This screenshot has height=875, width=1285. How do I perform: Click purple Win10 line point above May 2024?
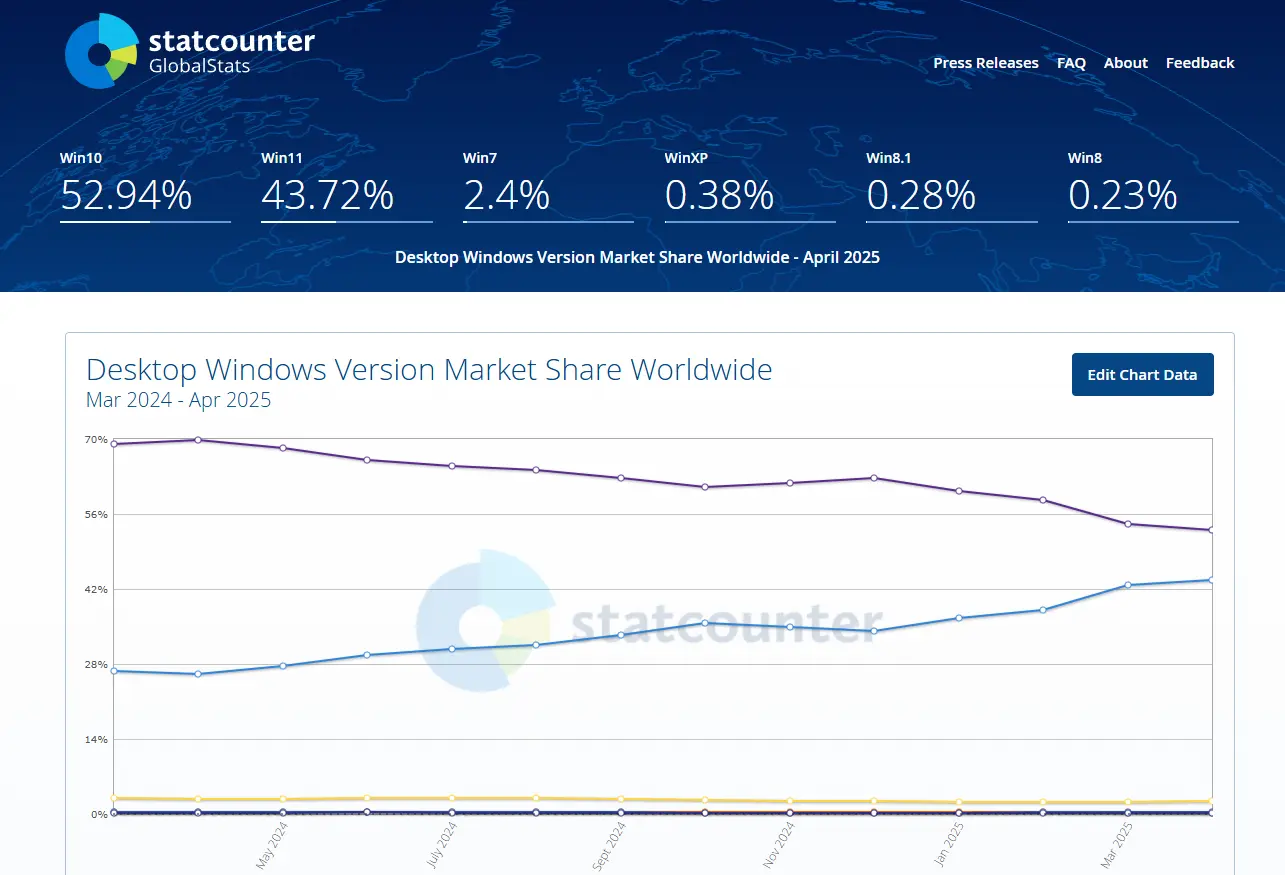[x=283, y=448]
